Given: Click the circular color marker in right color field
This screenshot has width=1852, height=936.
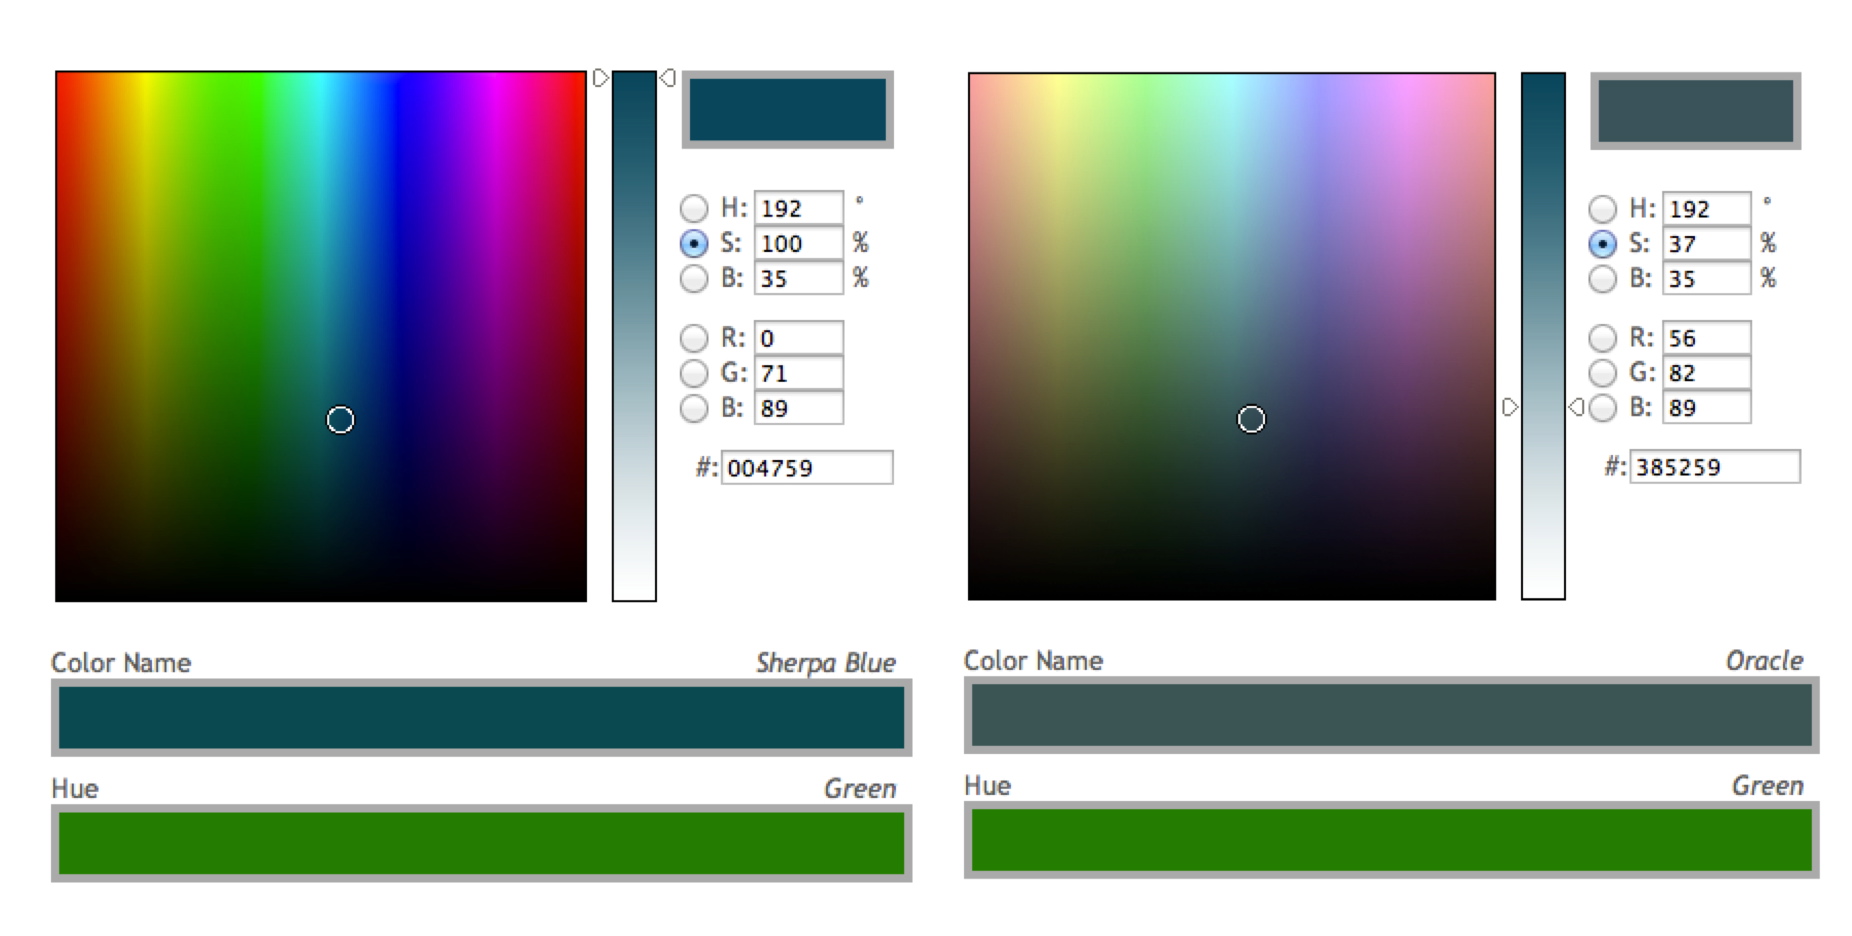Looking at the screenshot, I should tap(1251, 419).
